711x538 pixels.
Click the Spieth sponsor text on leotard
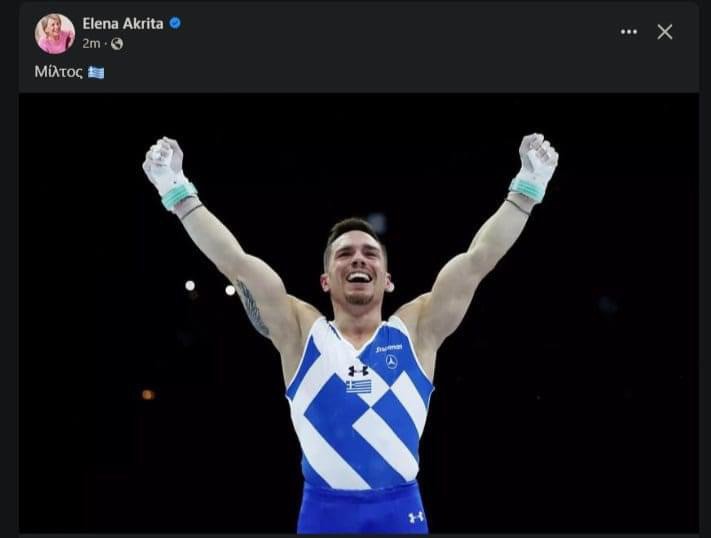coord(388,348)
